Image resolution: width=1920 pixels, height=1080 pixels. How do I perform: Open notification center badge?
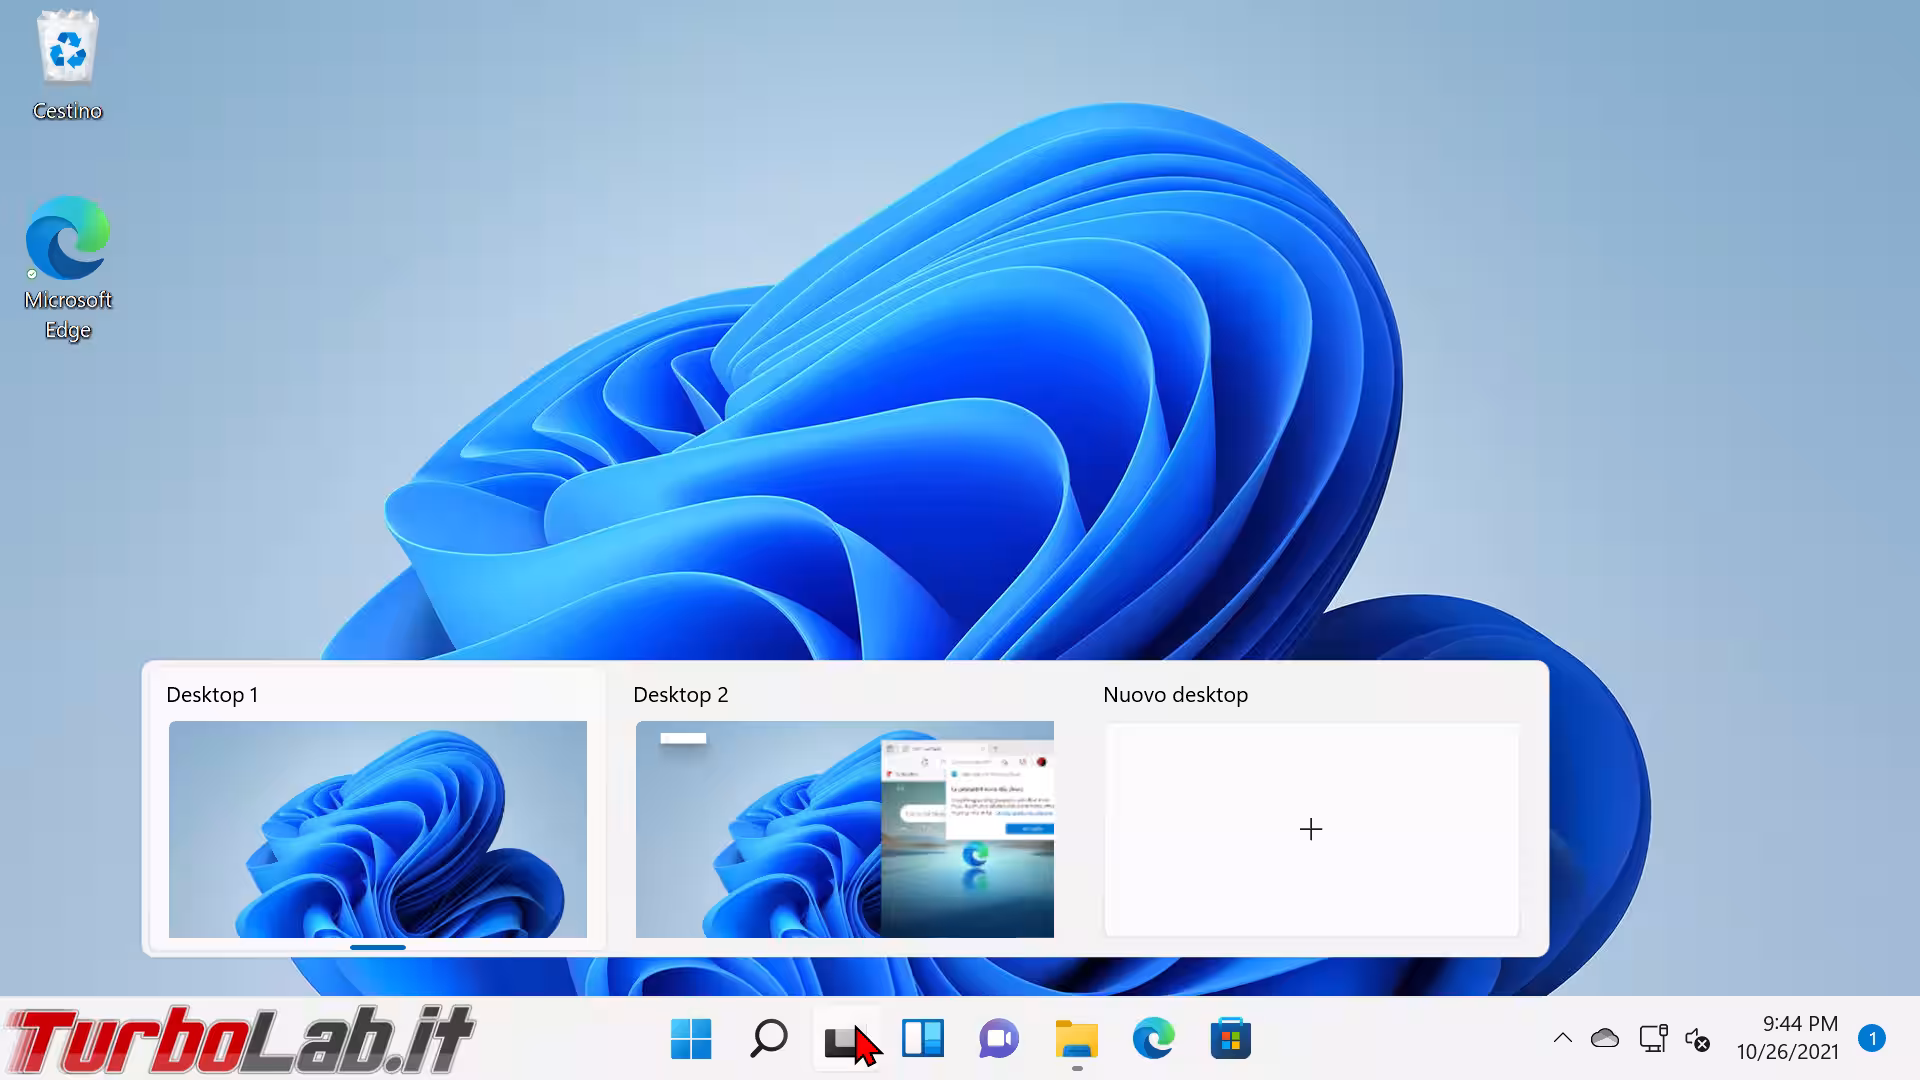[1872, 1039]
